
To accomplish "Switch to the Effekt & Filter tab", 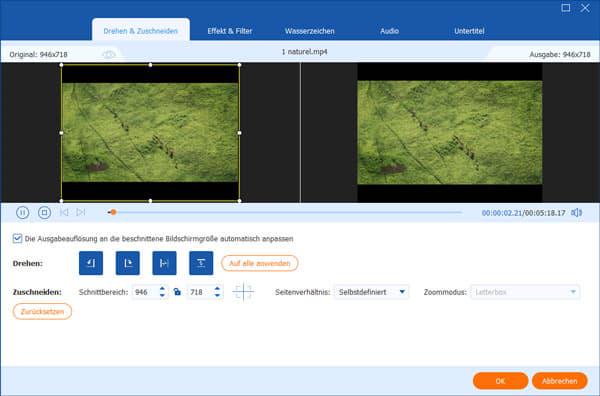I will pyautogui.click(x=230, y=31).
